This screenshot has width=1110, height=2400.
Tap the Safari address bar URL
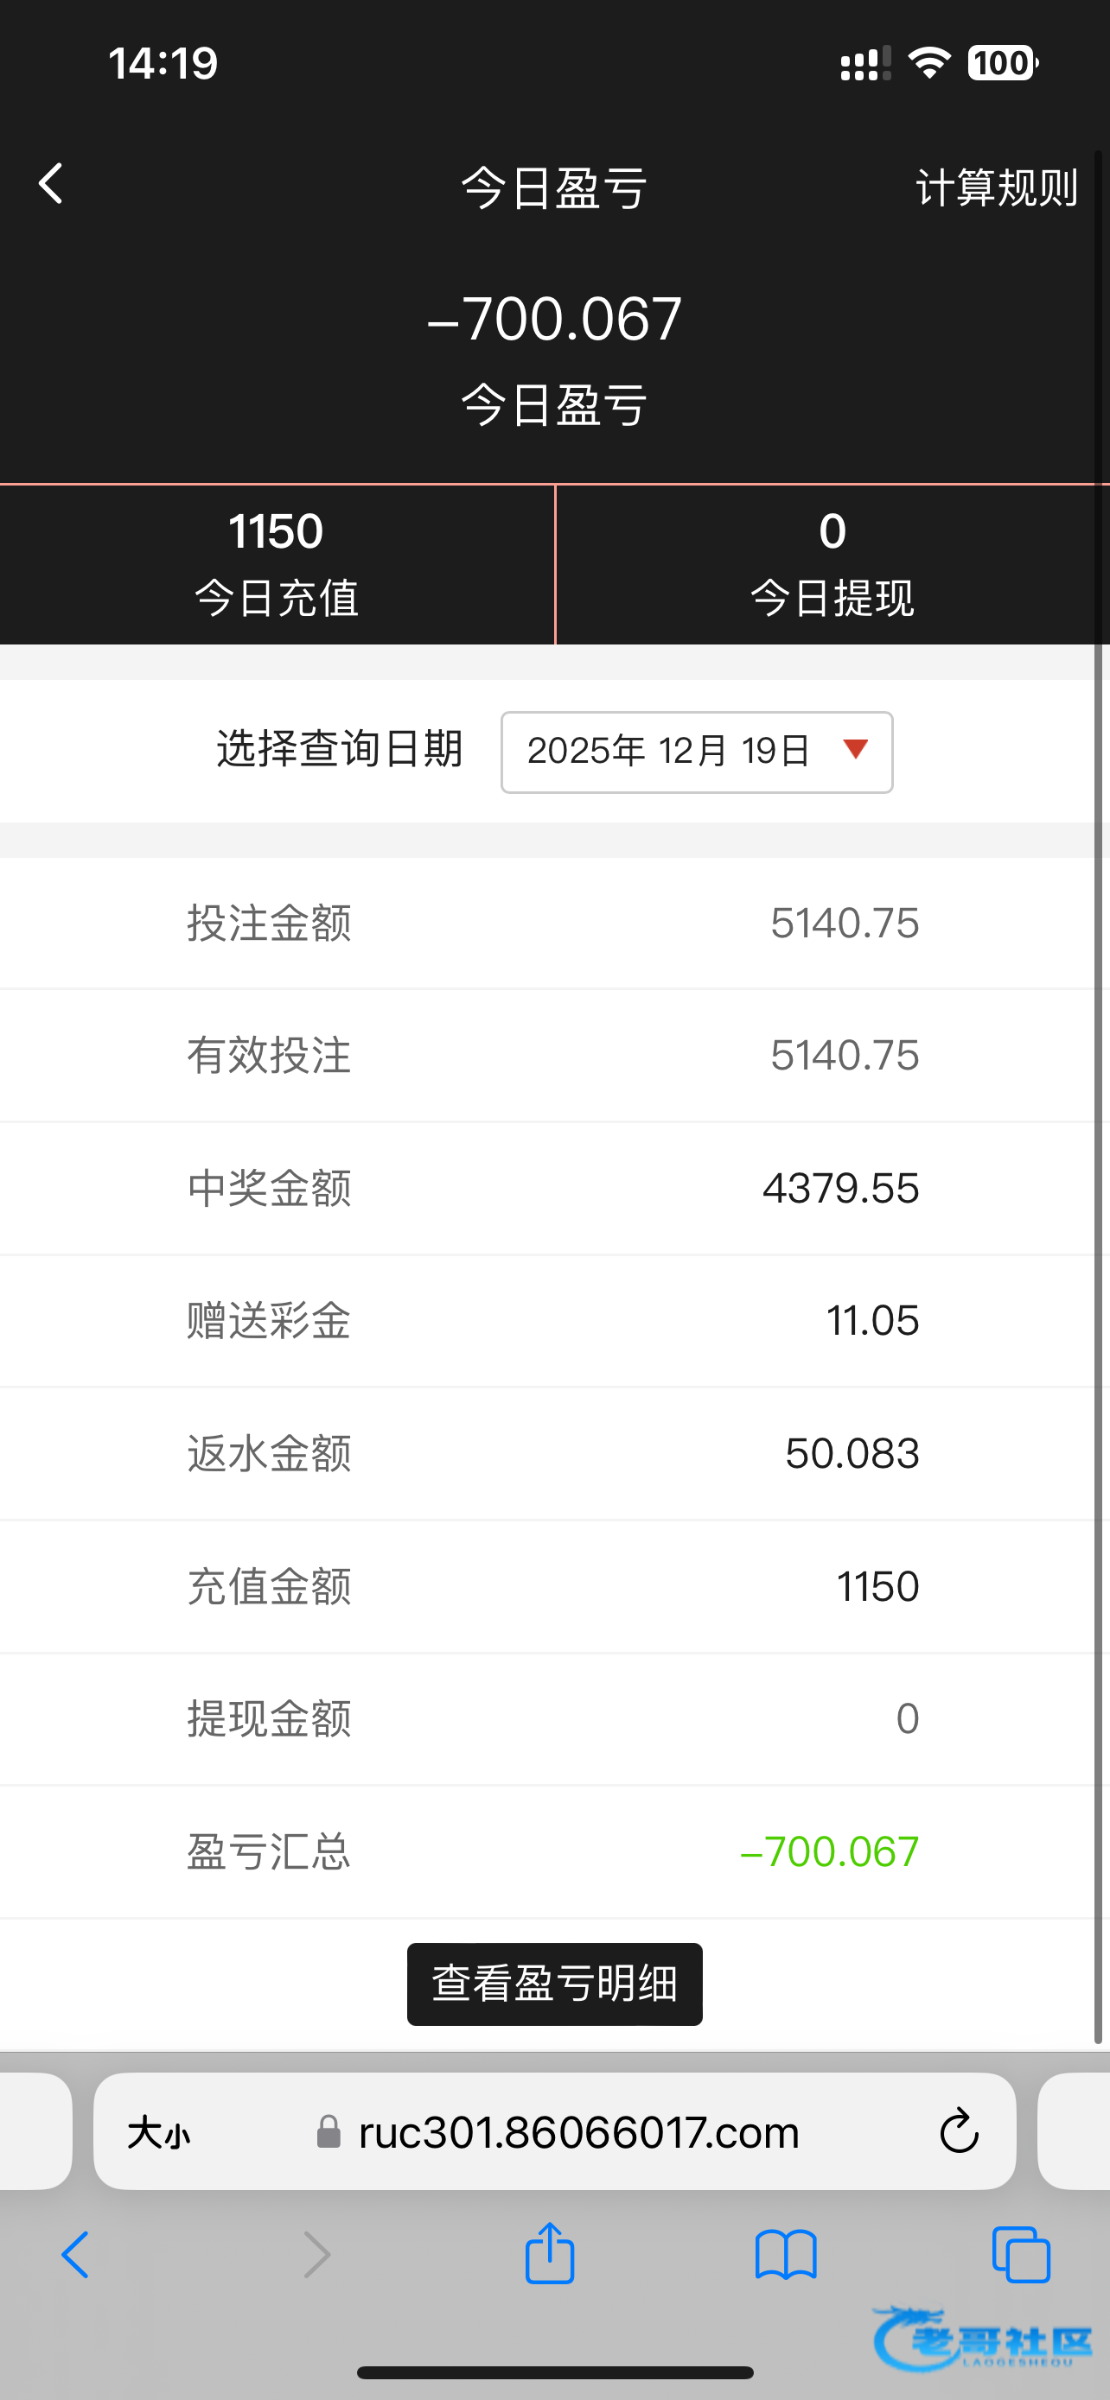[578, 2133]
